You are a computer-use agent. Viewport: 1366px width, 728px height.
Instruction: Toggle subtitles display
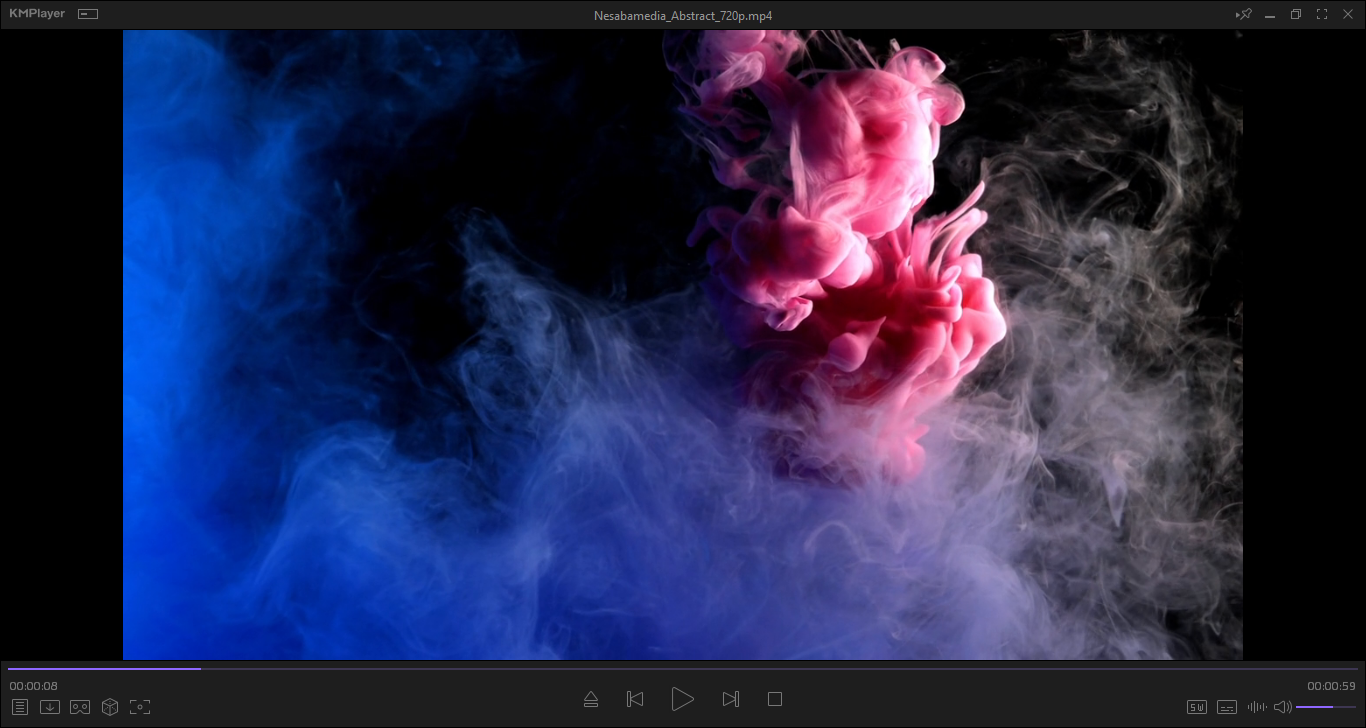[1227, 707]
